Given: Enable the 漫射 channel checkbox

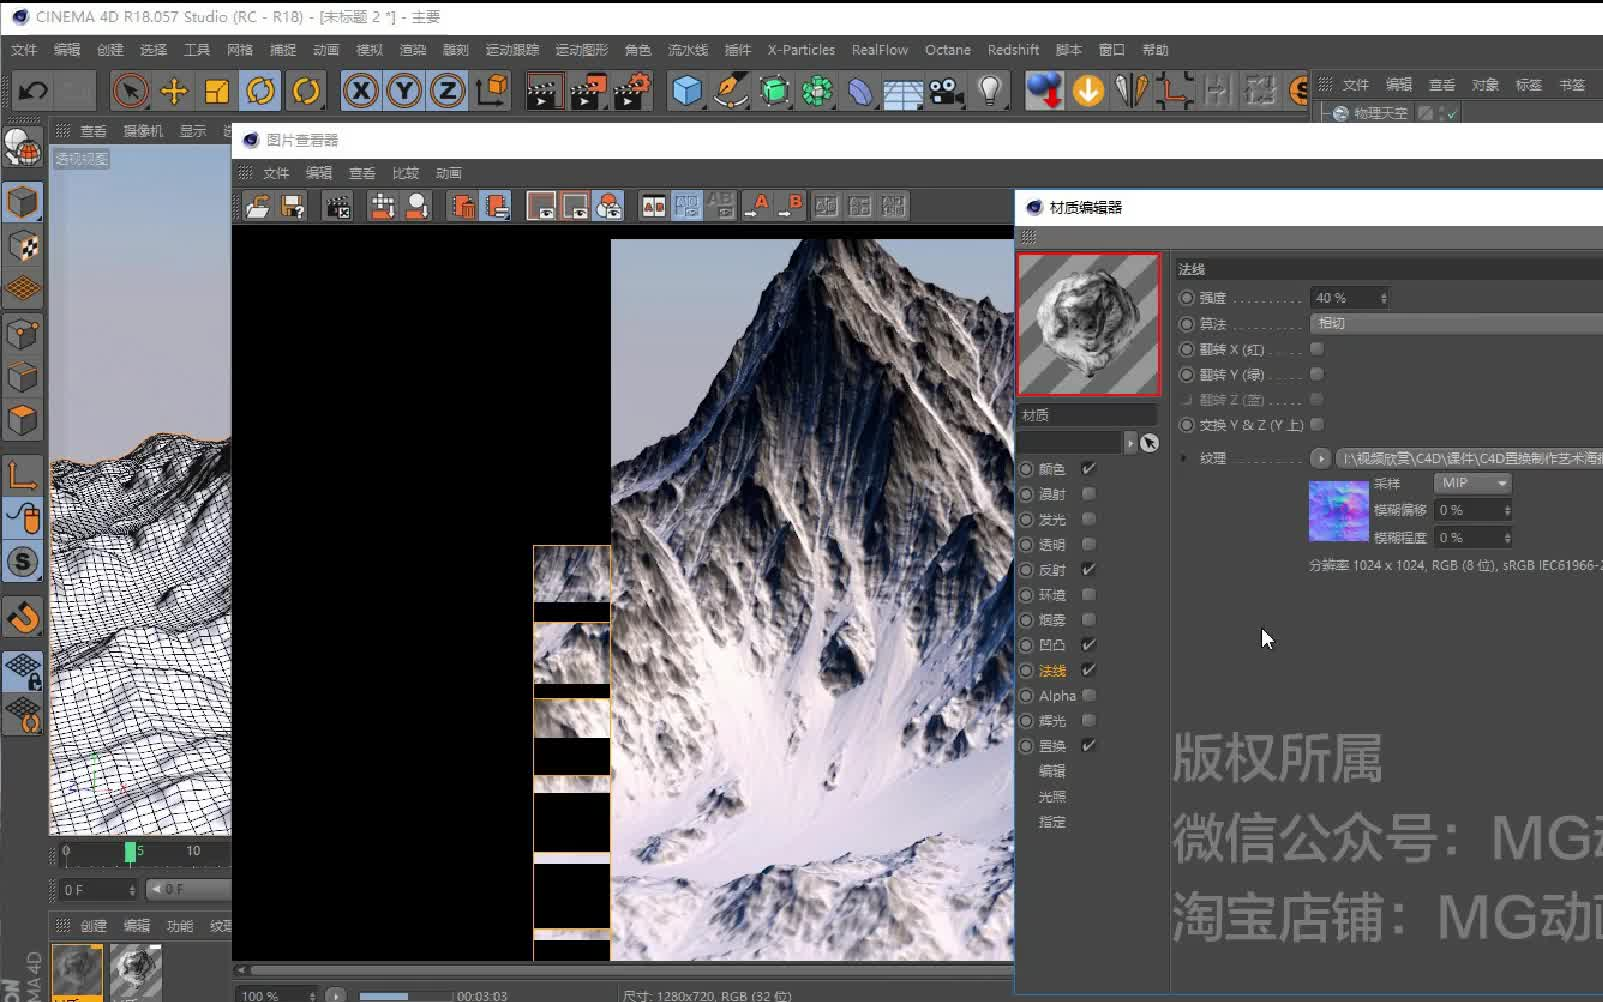Looking at the screenshot, I should point(1089,493).
